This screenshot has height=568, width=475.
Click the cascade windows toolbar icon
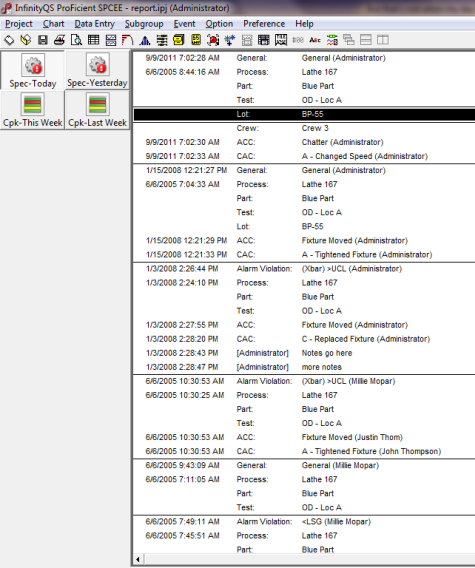[x=349, y=40]
